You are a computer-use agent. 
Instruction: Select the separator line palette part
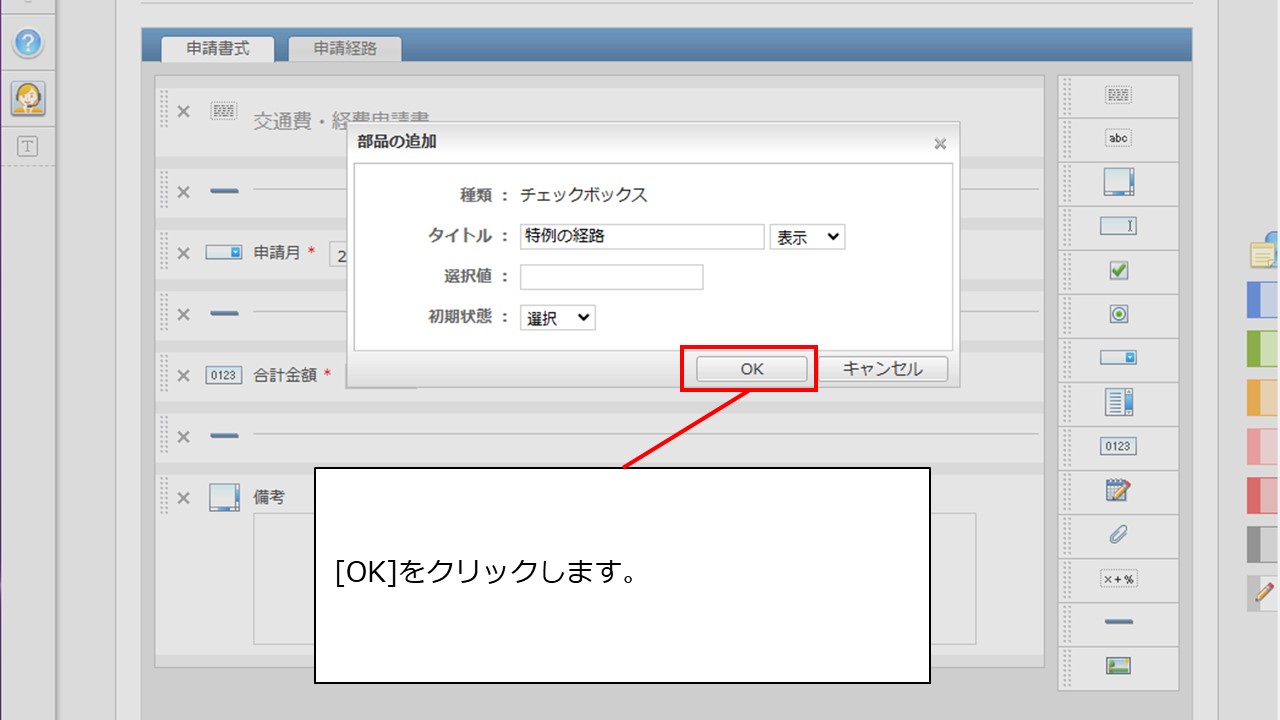click(1118, 622)
